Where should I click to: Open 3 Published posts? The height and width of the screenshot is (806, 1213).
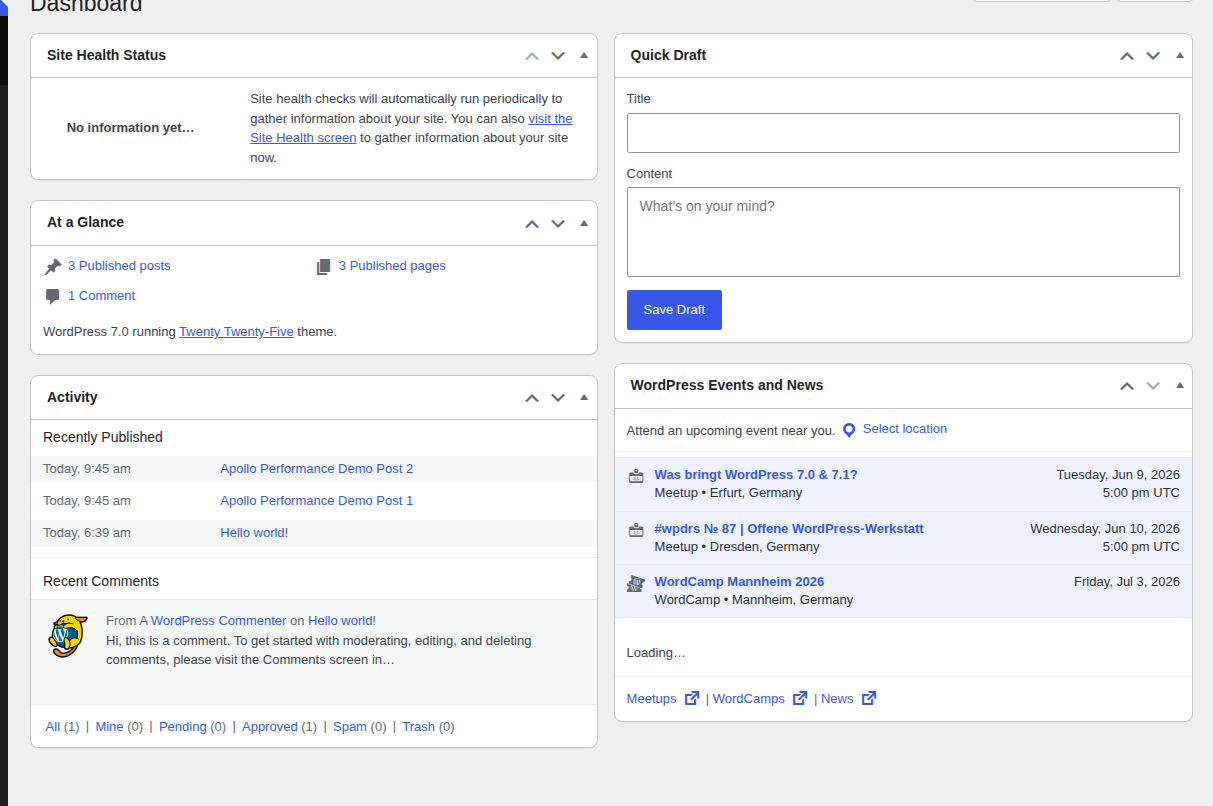tap(119, 266)
